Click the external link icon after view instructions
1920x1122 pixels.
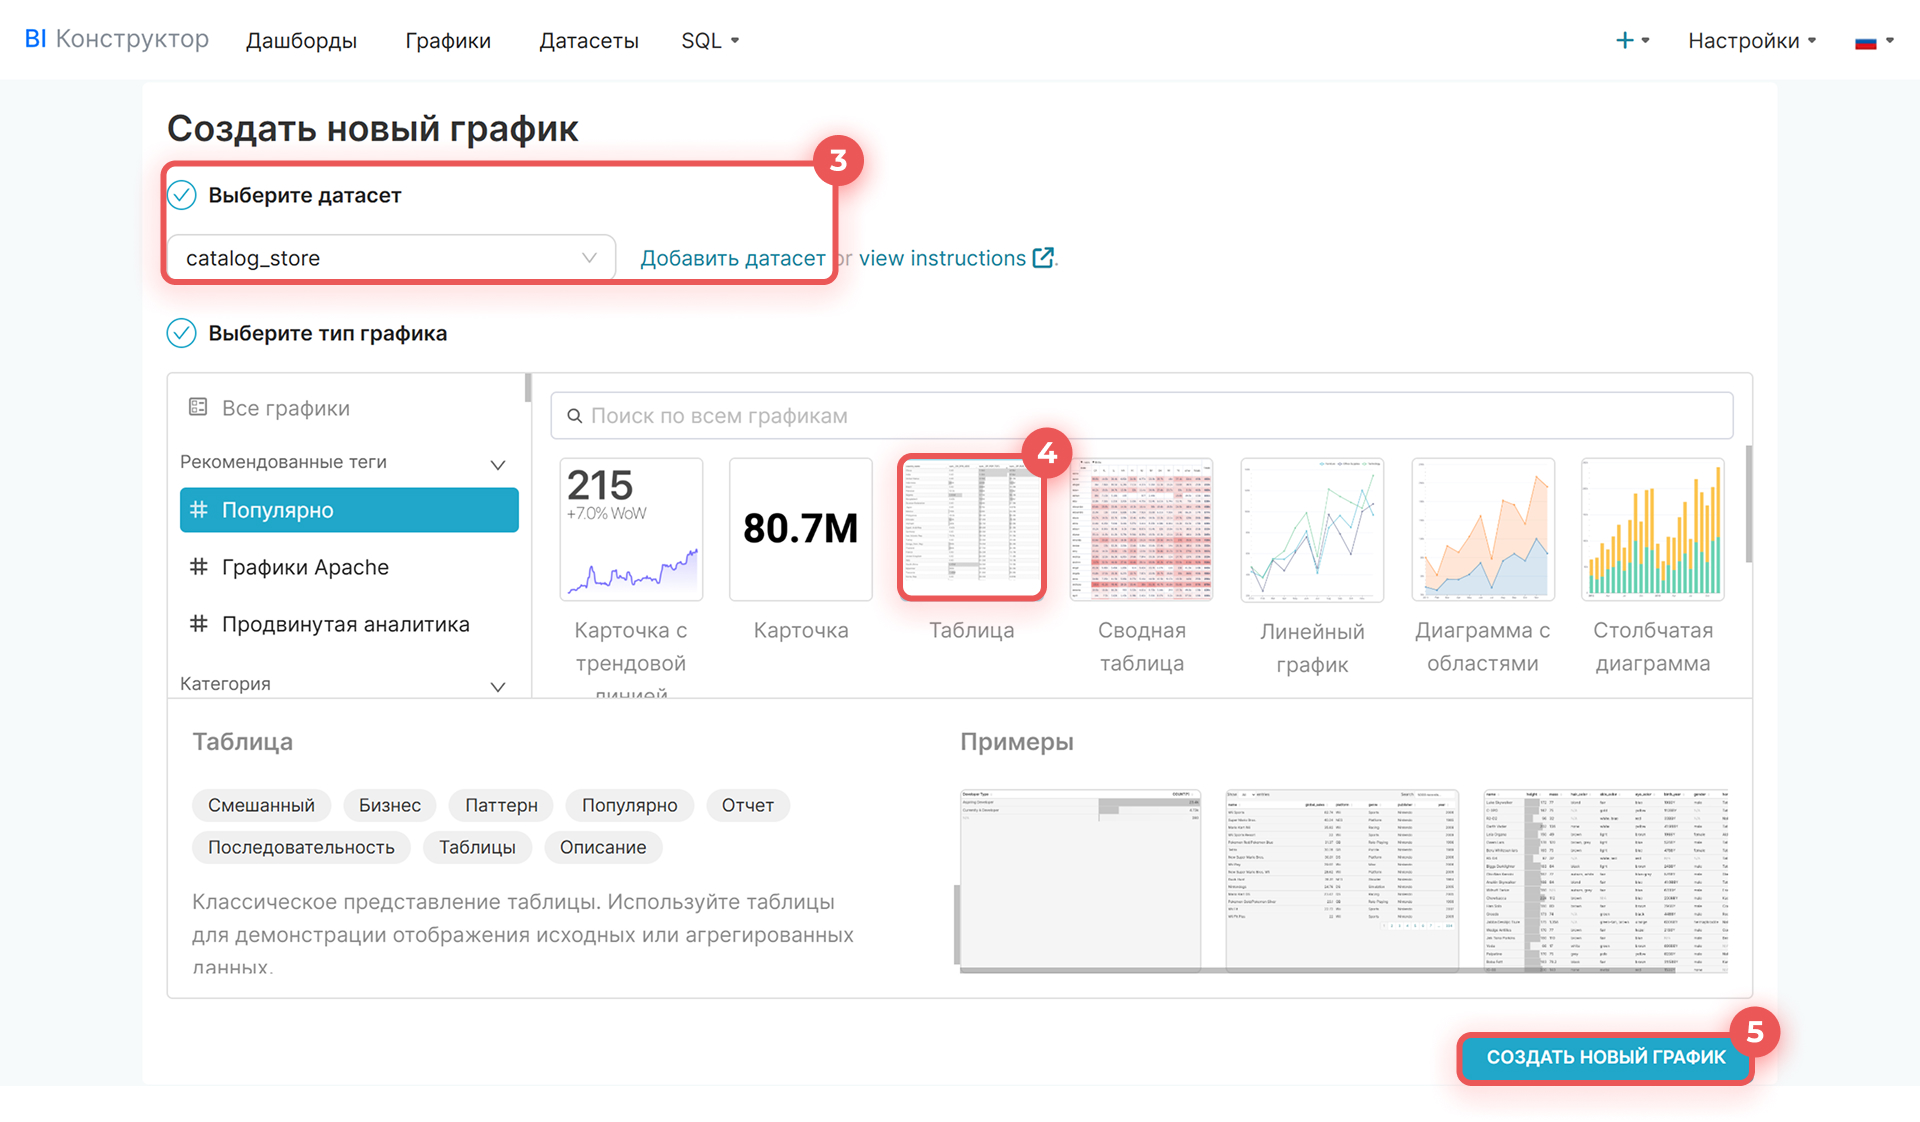[1043, 258]
